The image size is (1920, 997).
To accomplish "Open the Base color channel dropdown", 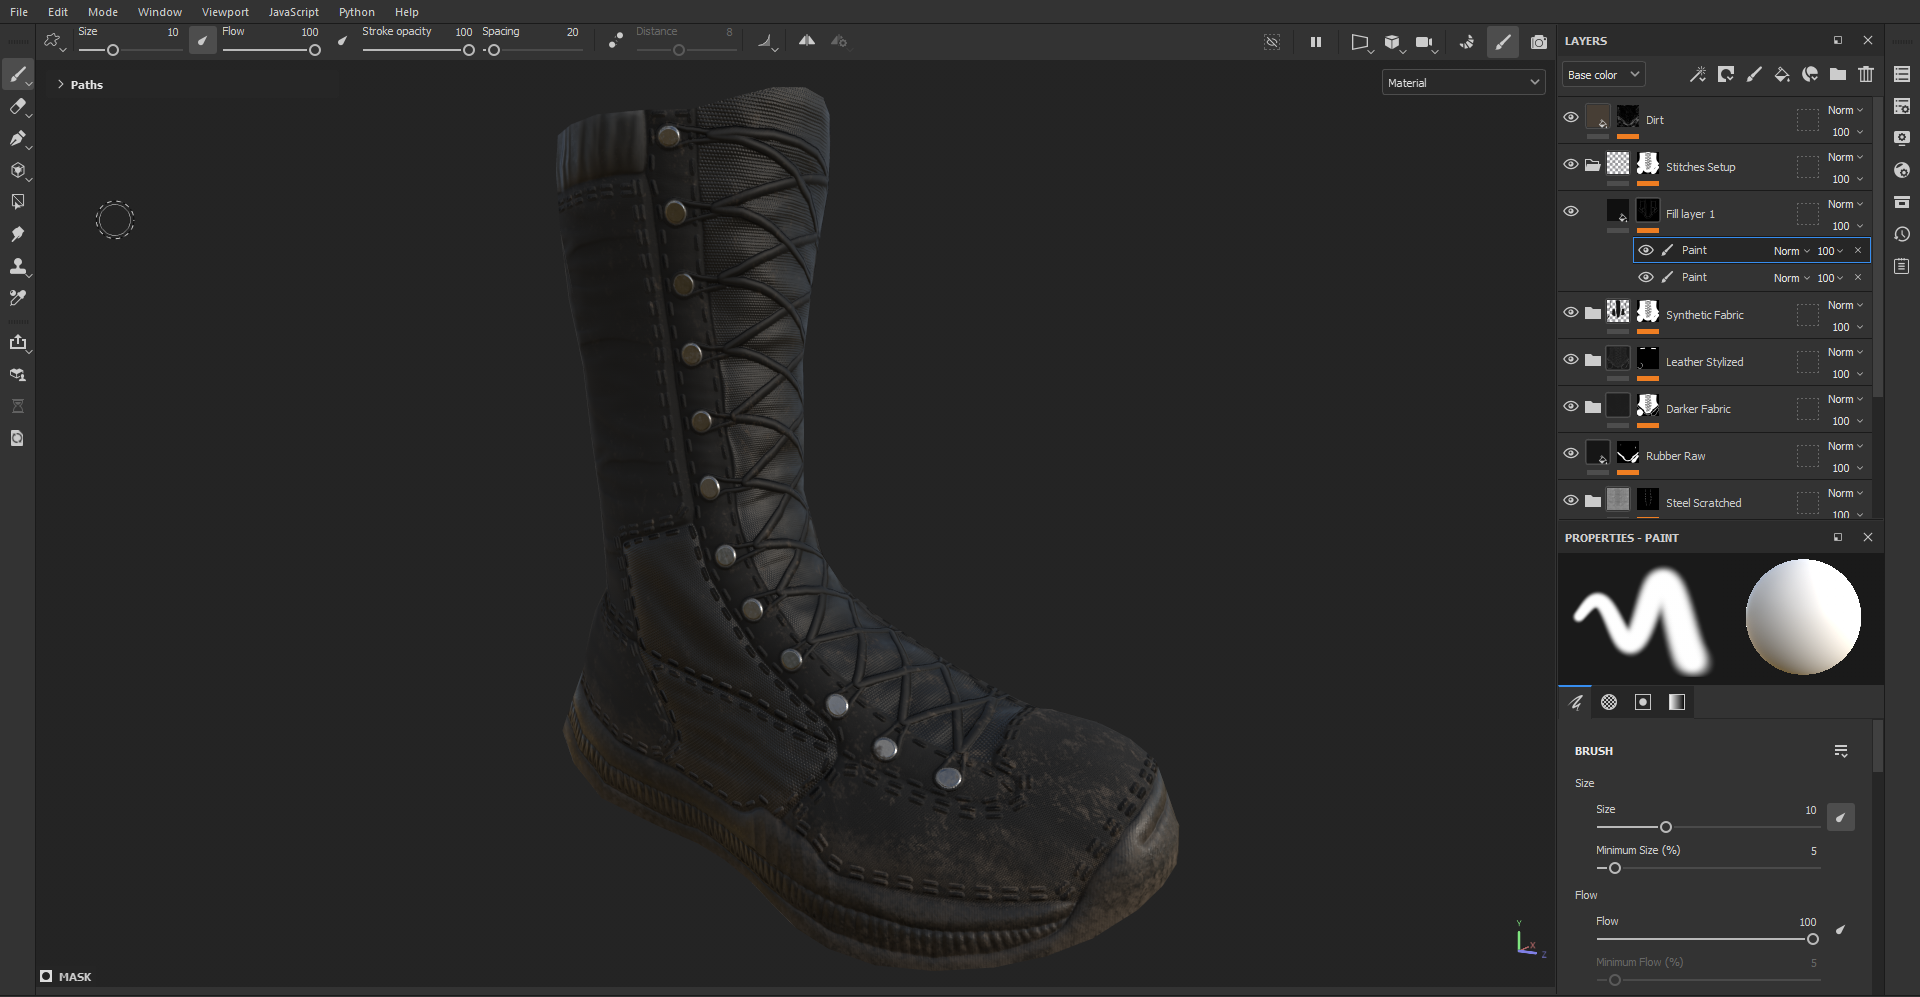I will tap(1602, 75).
